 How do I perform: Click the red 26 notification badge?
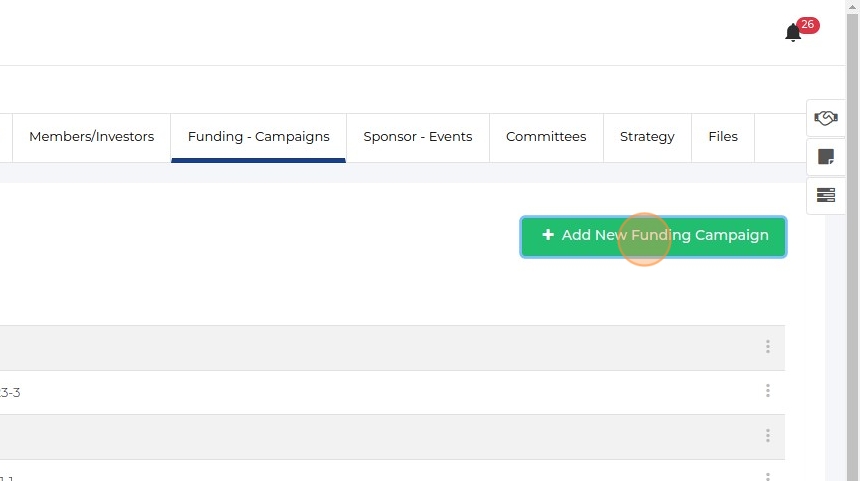pos(808,25)
